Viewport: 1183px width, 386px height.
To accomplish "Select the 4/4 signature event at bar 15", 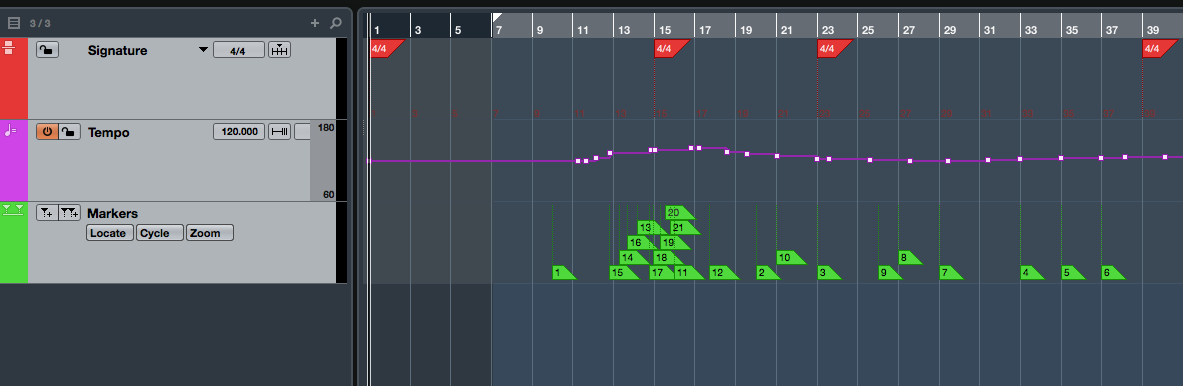I will point(670,49).
